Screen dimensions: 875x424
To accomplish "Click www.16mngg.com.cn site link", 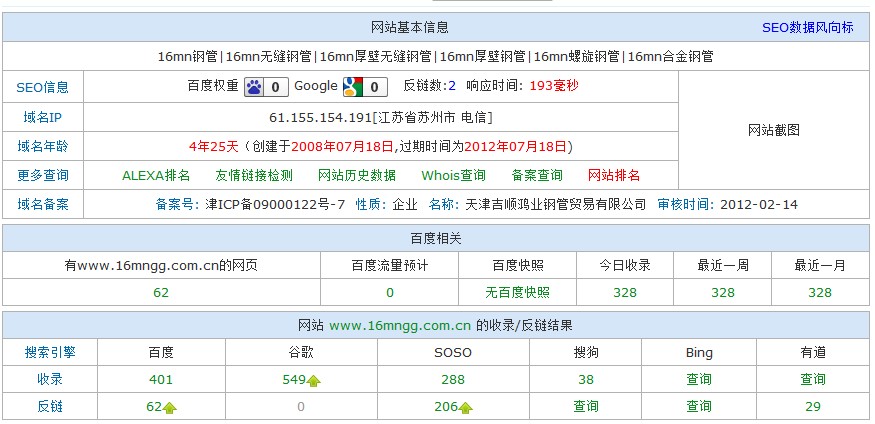I will [x=400, y=326].
